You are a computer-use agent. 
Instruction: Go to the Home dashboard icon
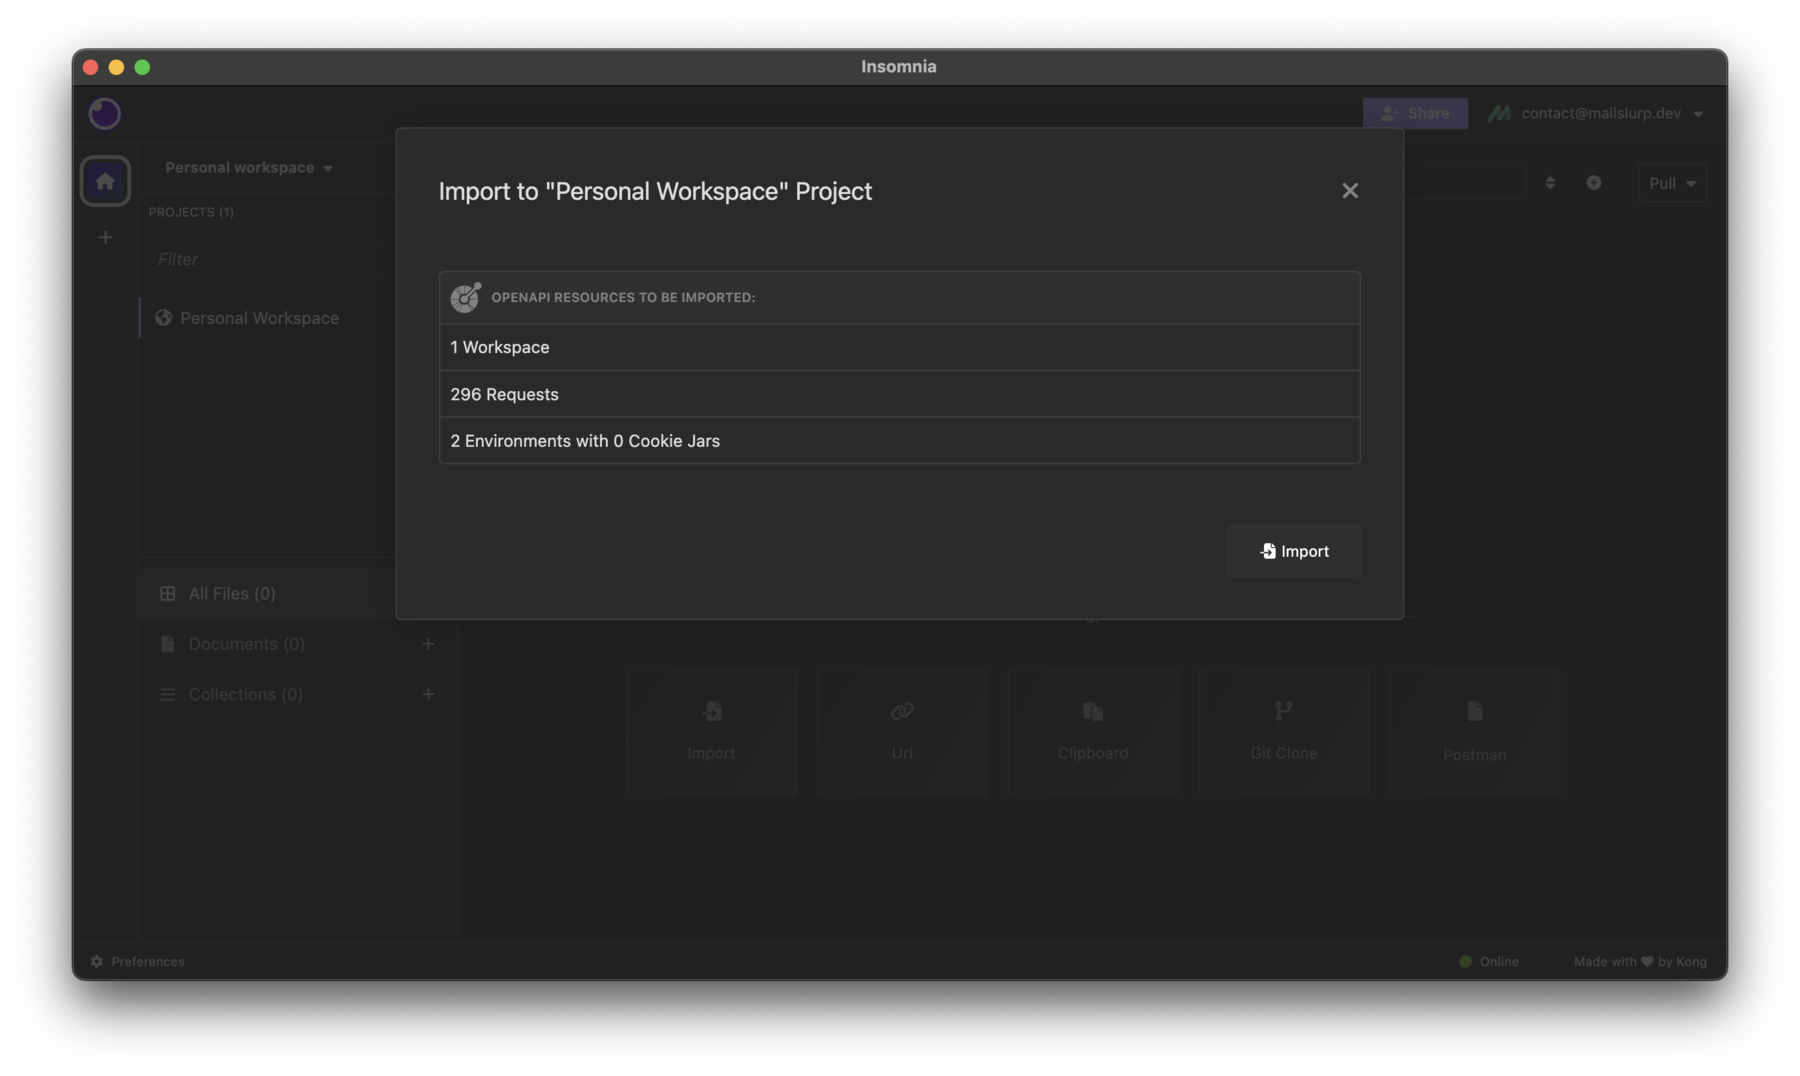click(105, 181)
